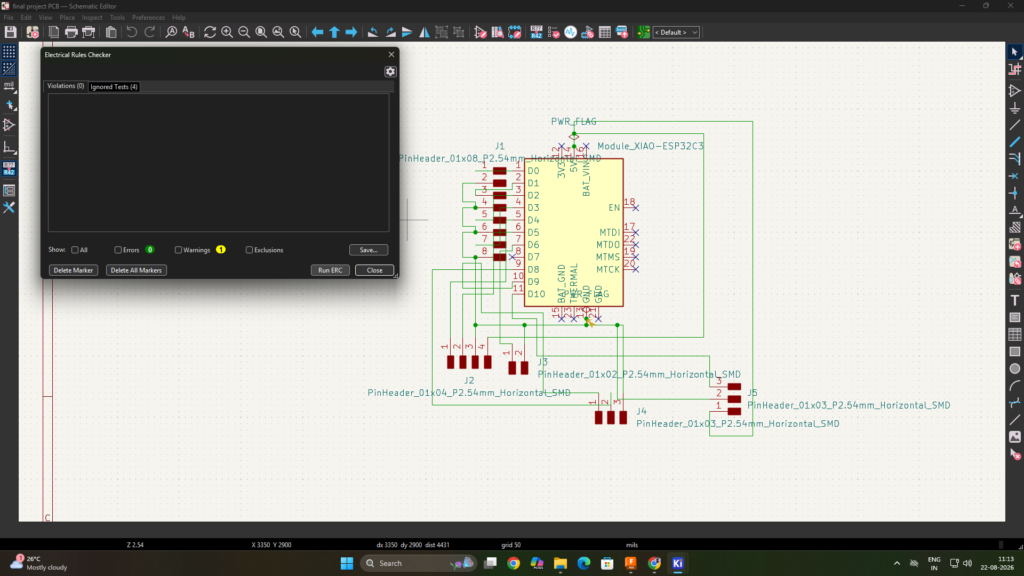This screenshot has width=1024, height=576.
Task: Toggle grid overrides in left toolbar
Action: click(x=9, y=69)
